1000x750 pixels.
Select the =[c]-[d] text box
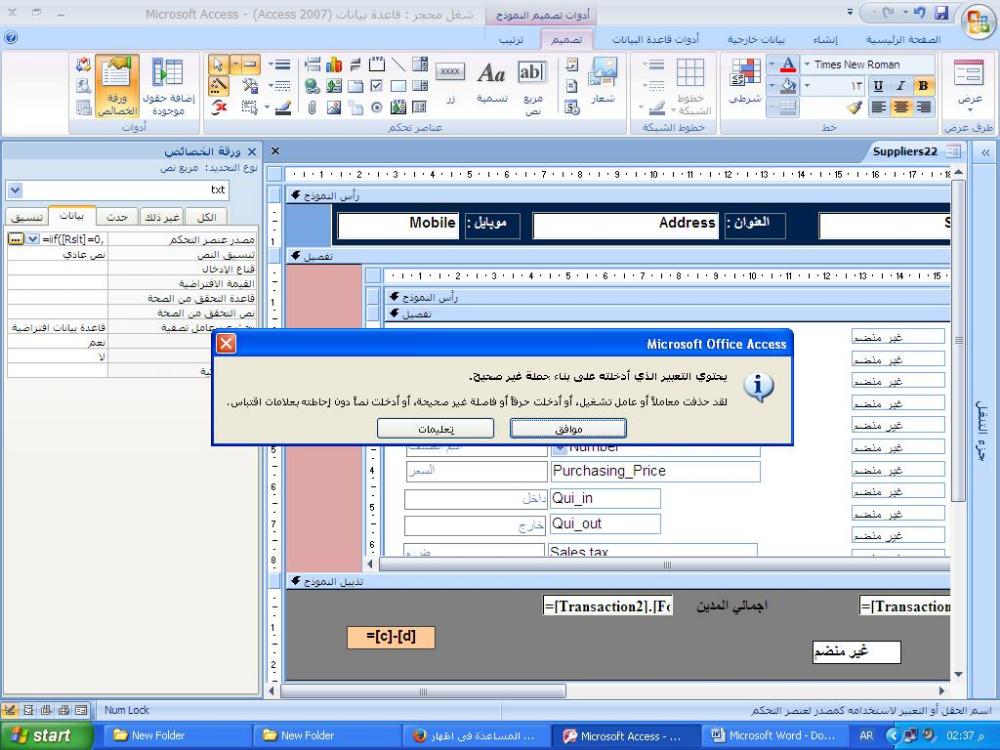(x=391, y=636)
